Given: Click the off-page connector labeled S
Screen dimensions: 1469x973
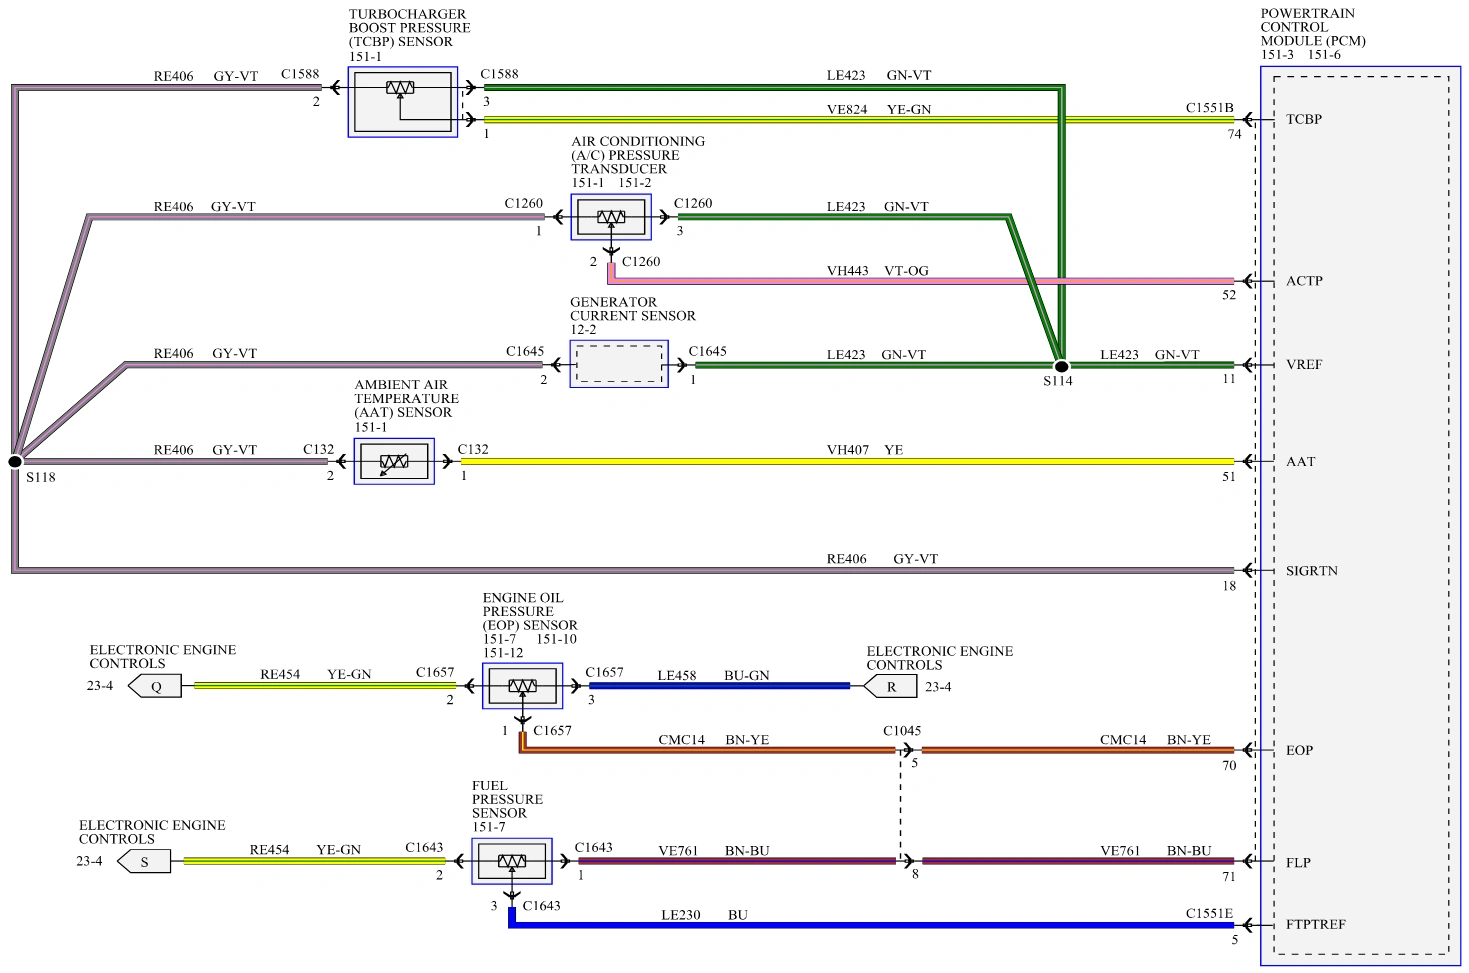Looking at the screenshot, I should (144, 861).
